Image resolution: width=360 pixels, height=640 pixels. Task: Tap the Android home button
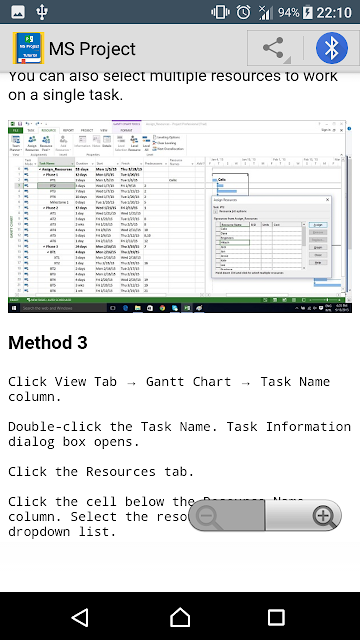[180, 617]
